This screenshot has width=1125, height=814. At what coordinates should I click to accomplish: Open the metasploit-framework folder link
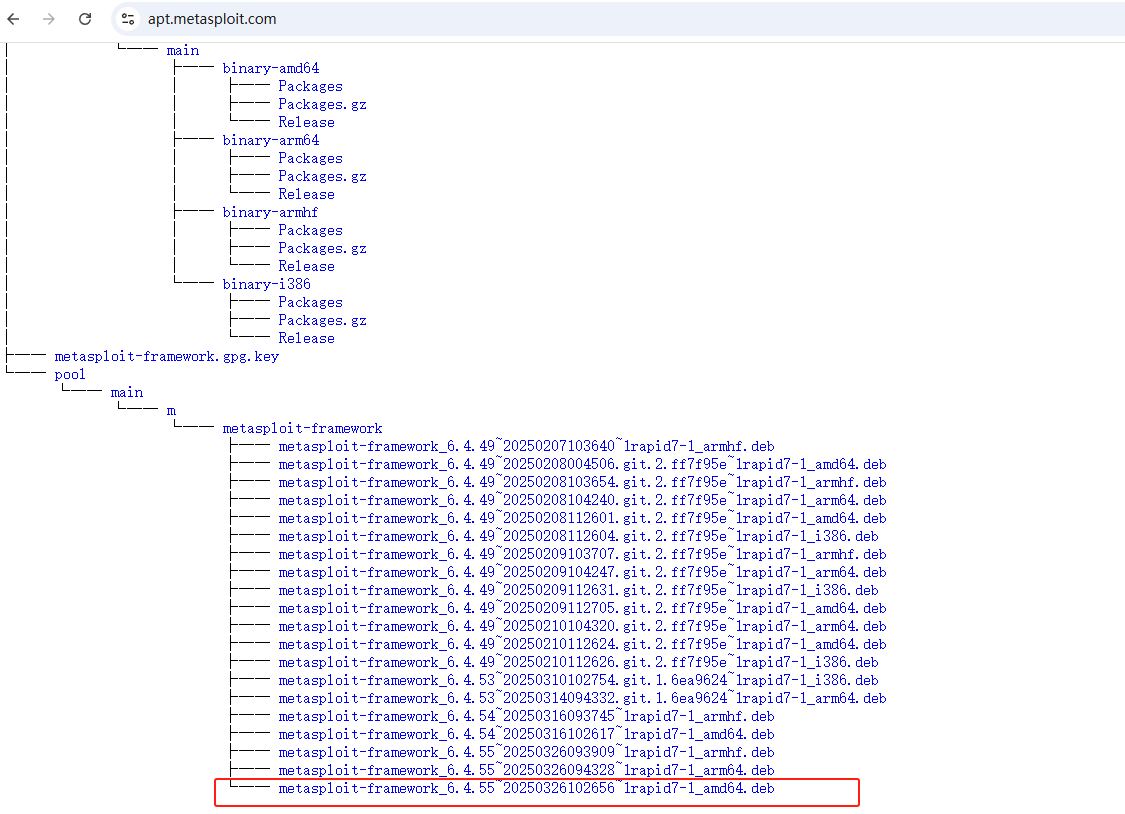coord(302,428)
